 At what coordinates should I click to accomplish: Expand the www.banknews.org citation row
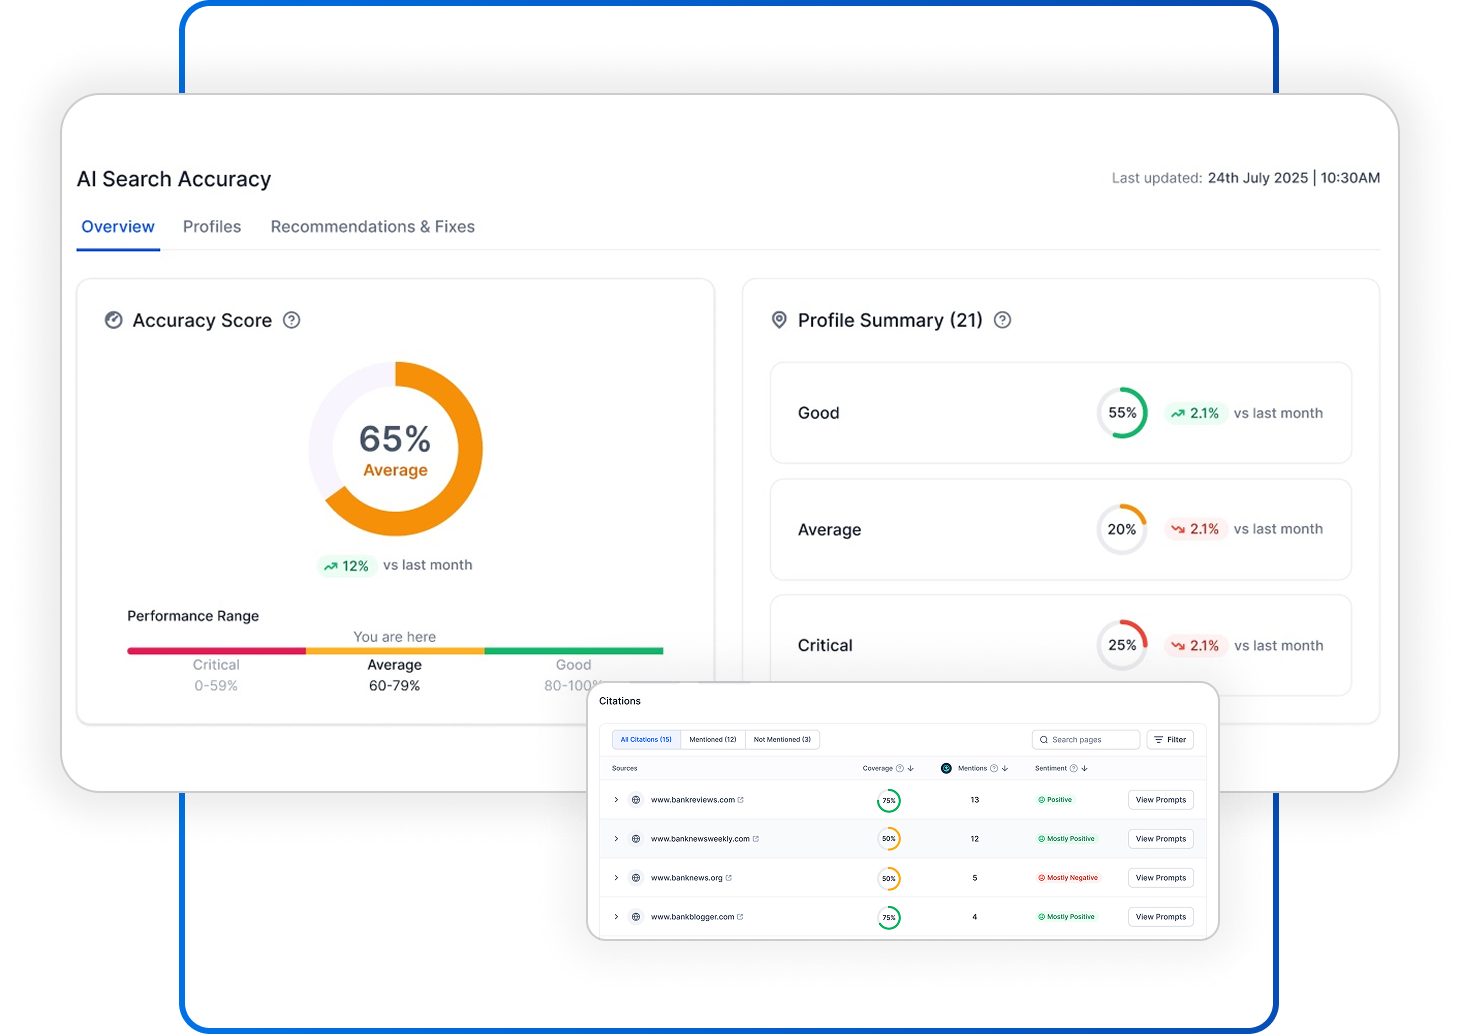(x=616, y=877)
